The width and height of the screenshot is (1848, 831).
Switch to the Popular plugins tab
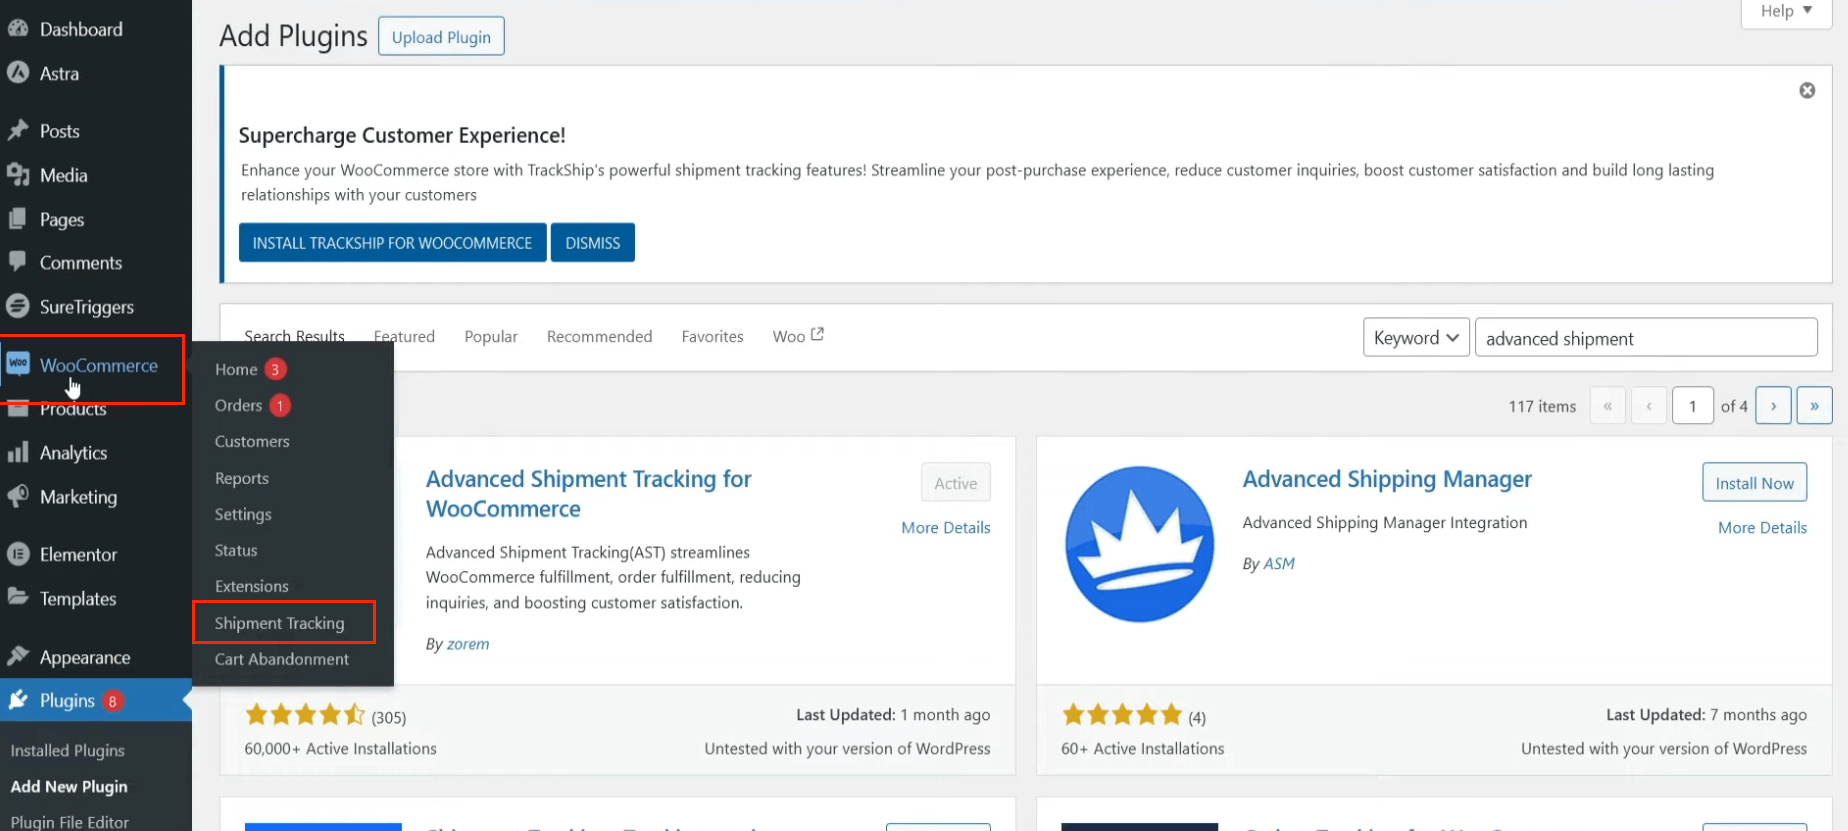(491, 337)
